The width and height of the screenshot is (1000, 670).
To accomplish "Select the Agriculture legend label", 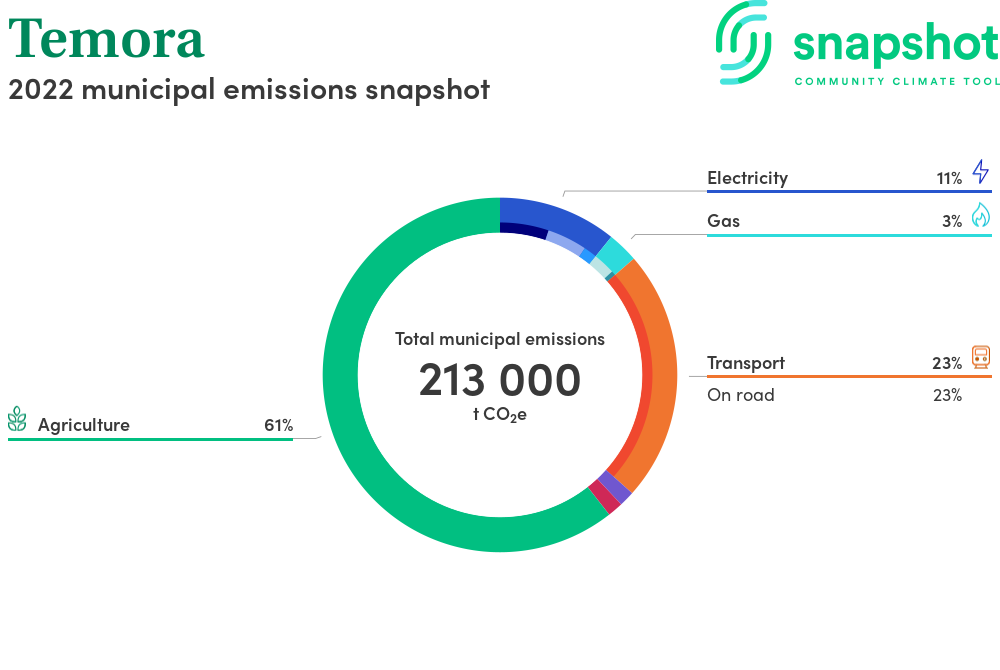I will [84, 425].
